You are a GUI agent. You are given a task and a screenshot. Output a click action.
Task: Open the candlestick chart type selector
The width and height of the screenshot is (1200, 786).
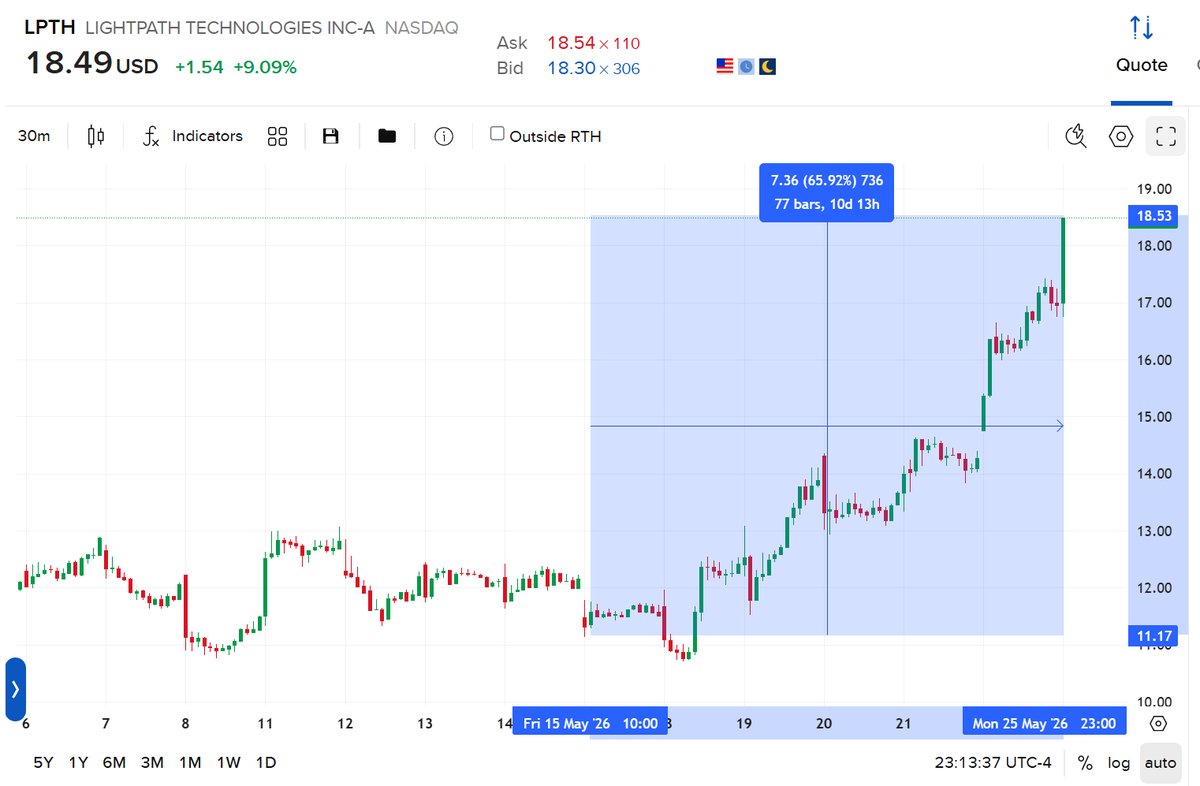96,136
